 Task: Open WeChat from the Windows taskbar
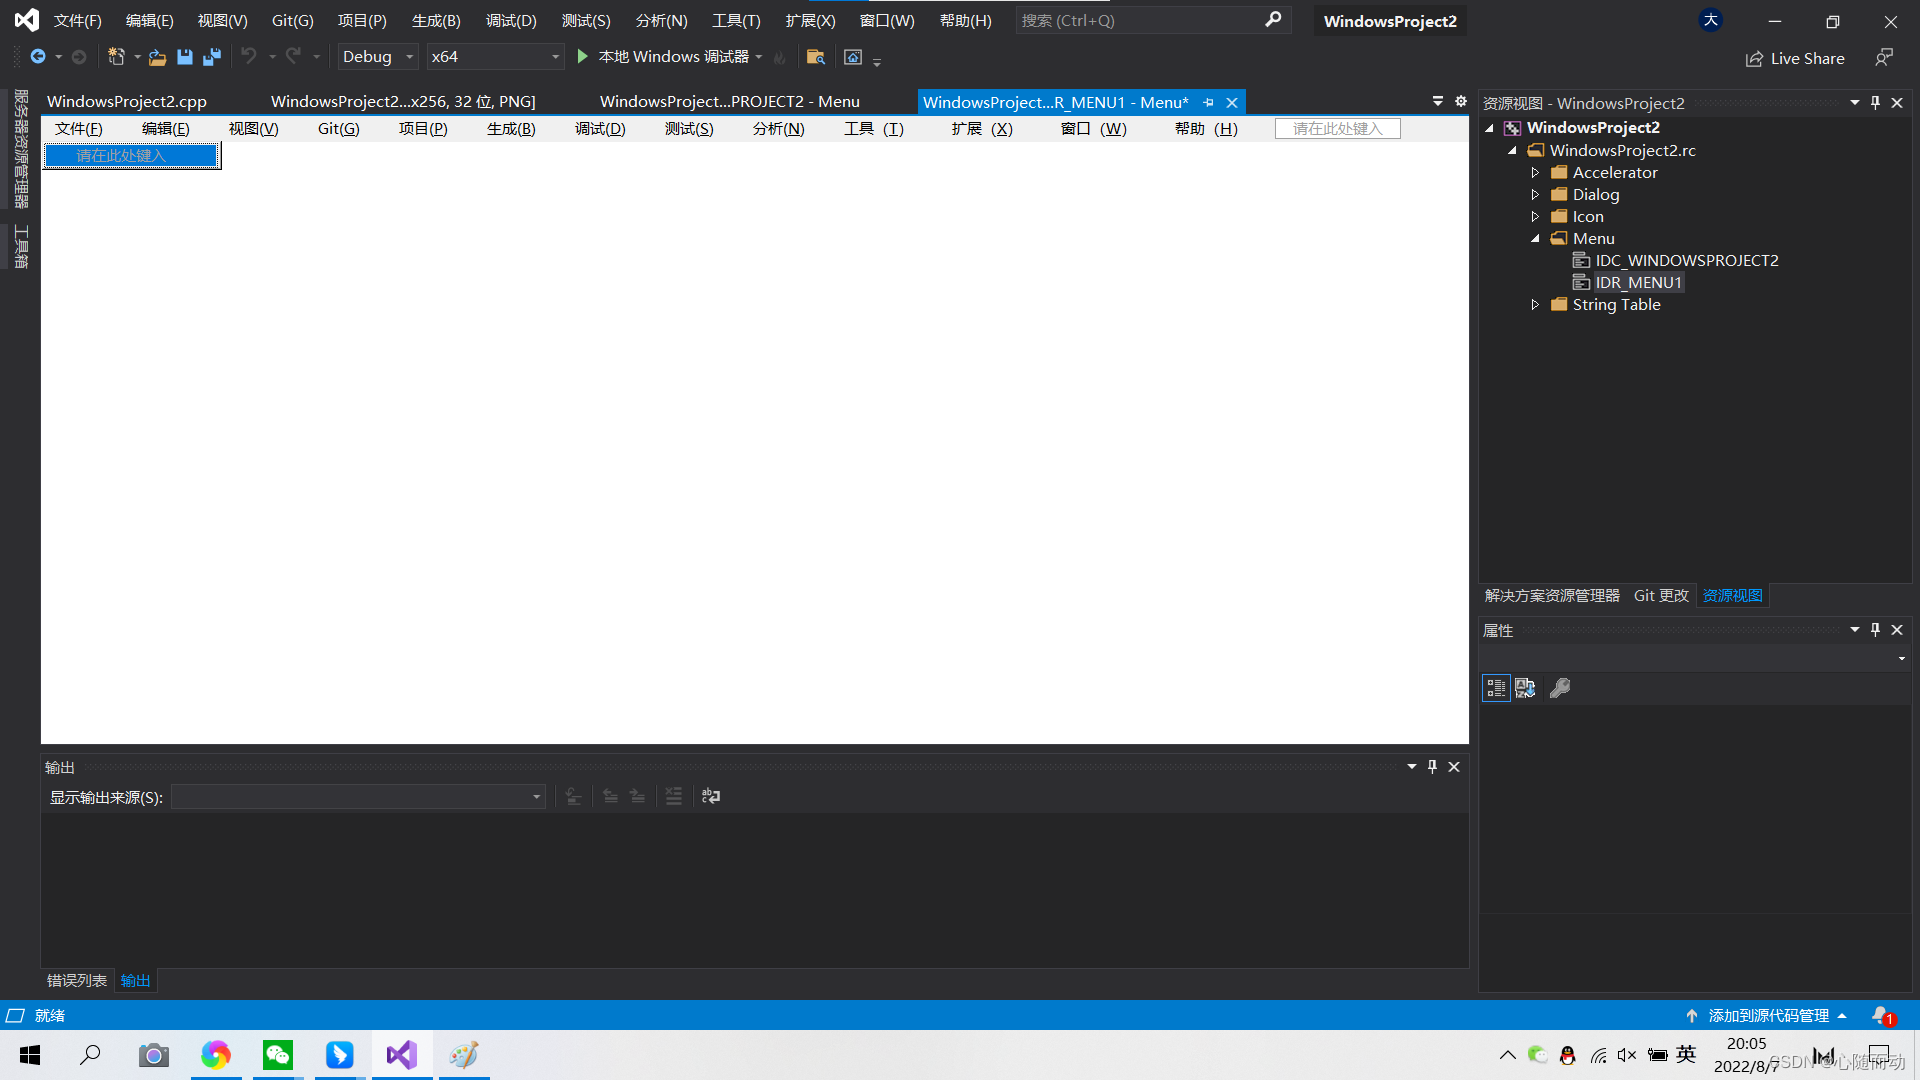278,1055
